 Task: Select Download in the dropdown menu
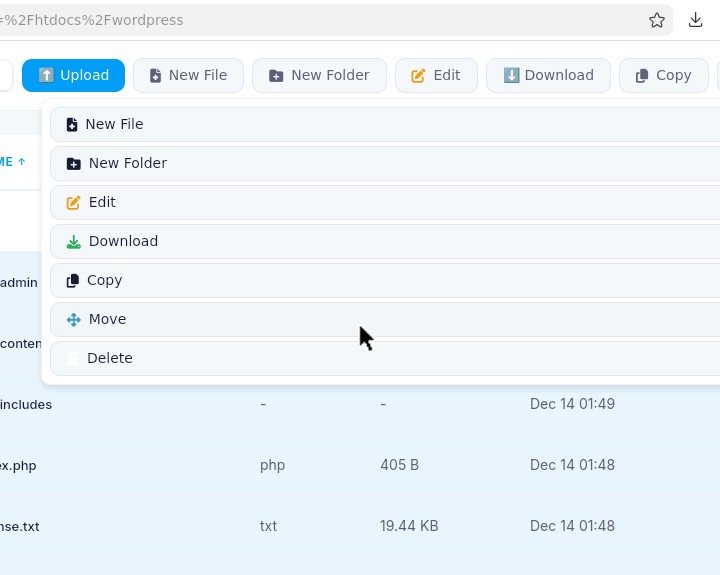(123, 241)
